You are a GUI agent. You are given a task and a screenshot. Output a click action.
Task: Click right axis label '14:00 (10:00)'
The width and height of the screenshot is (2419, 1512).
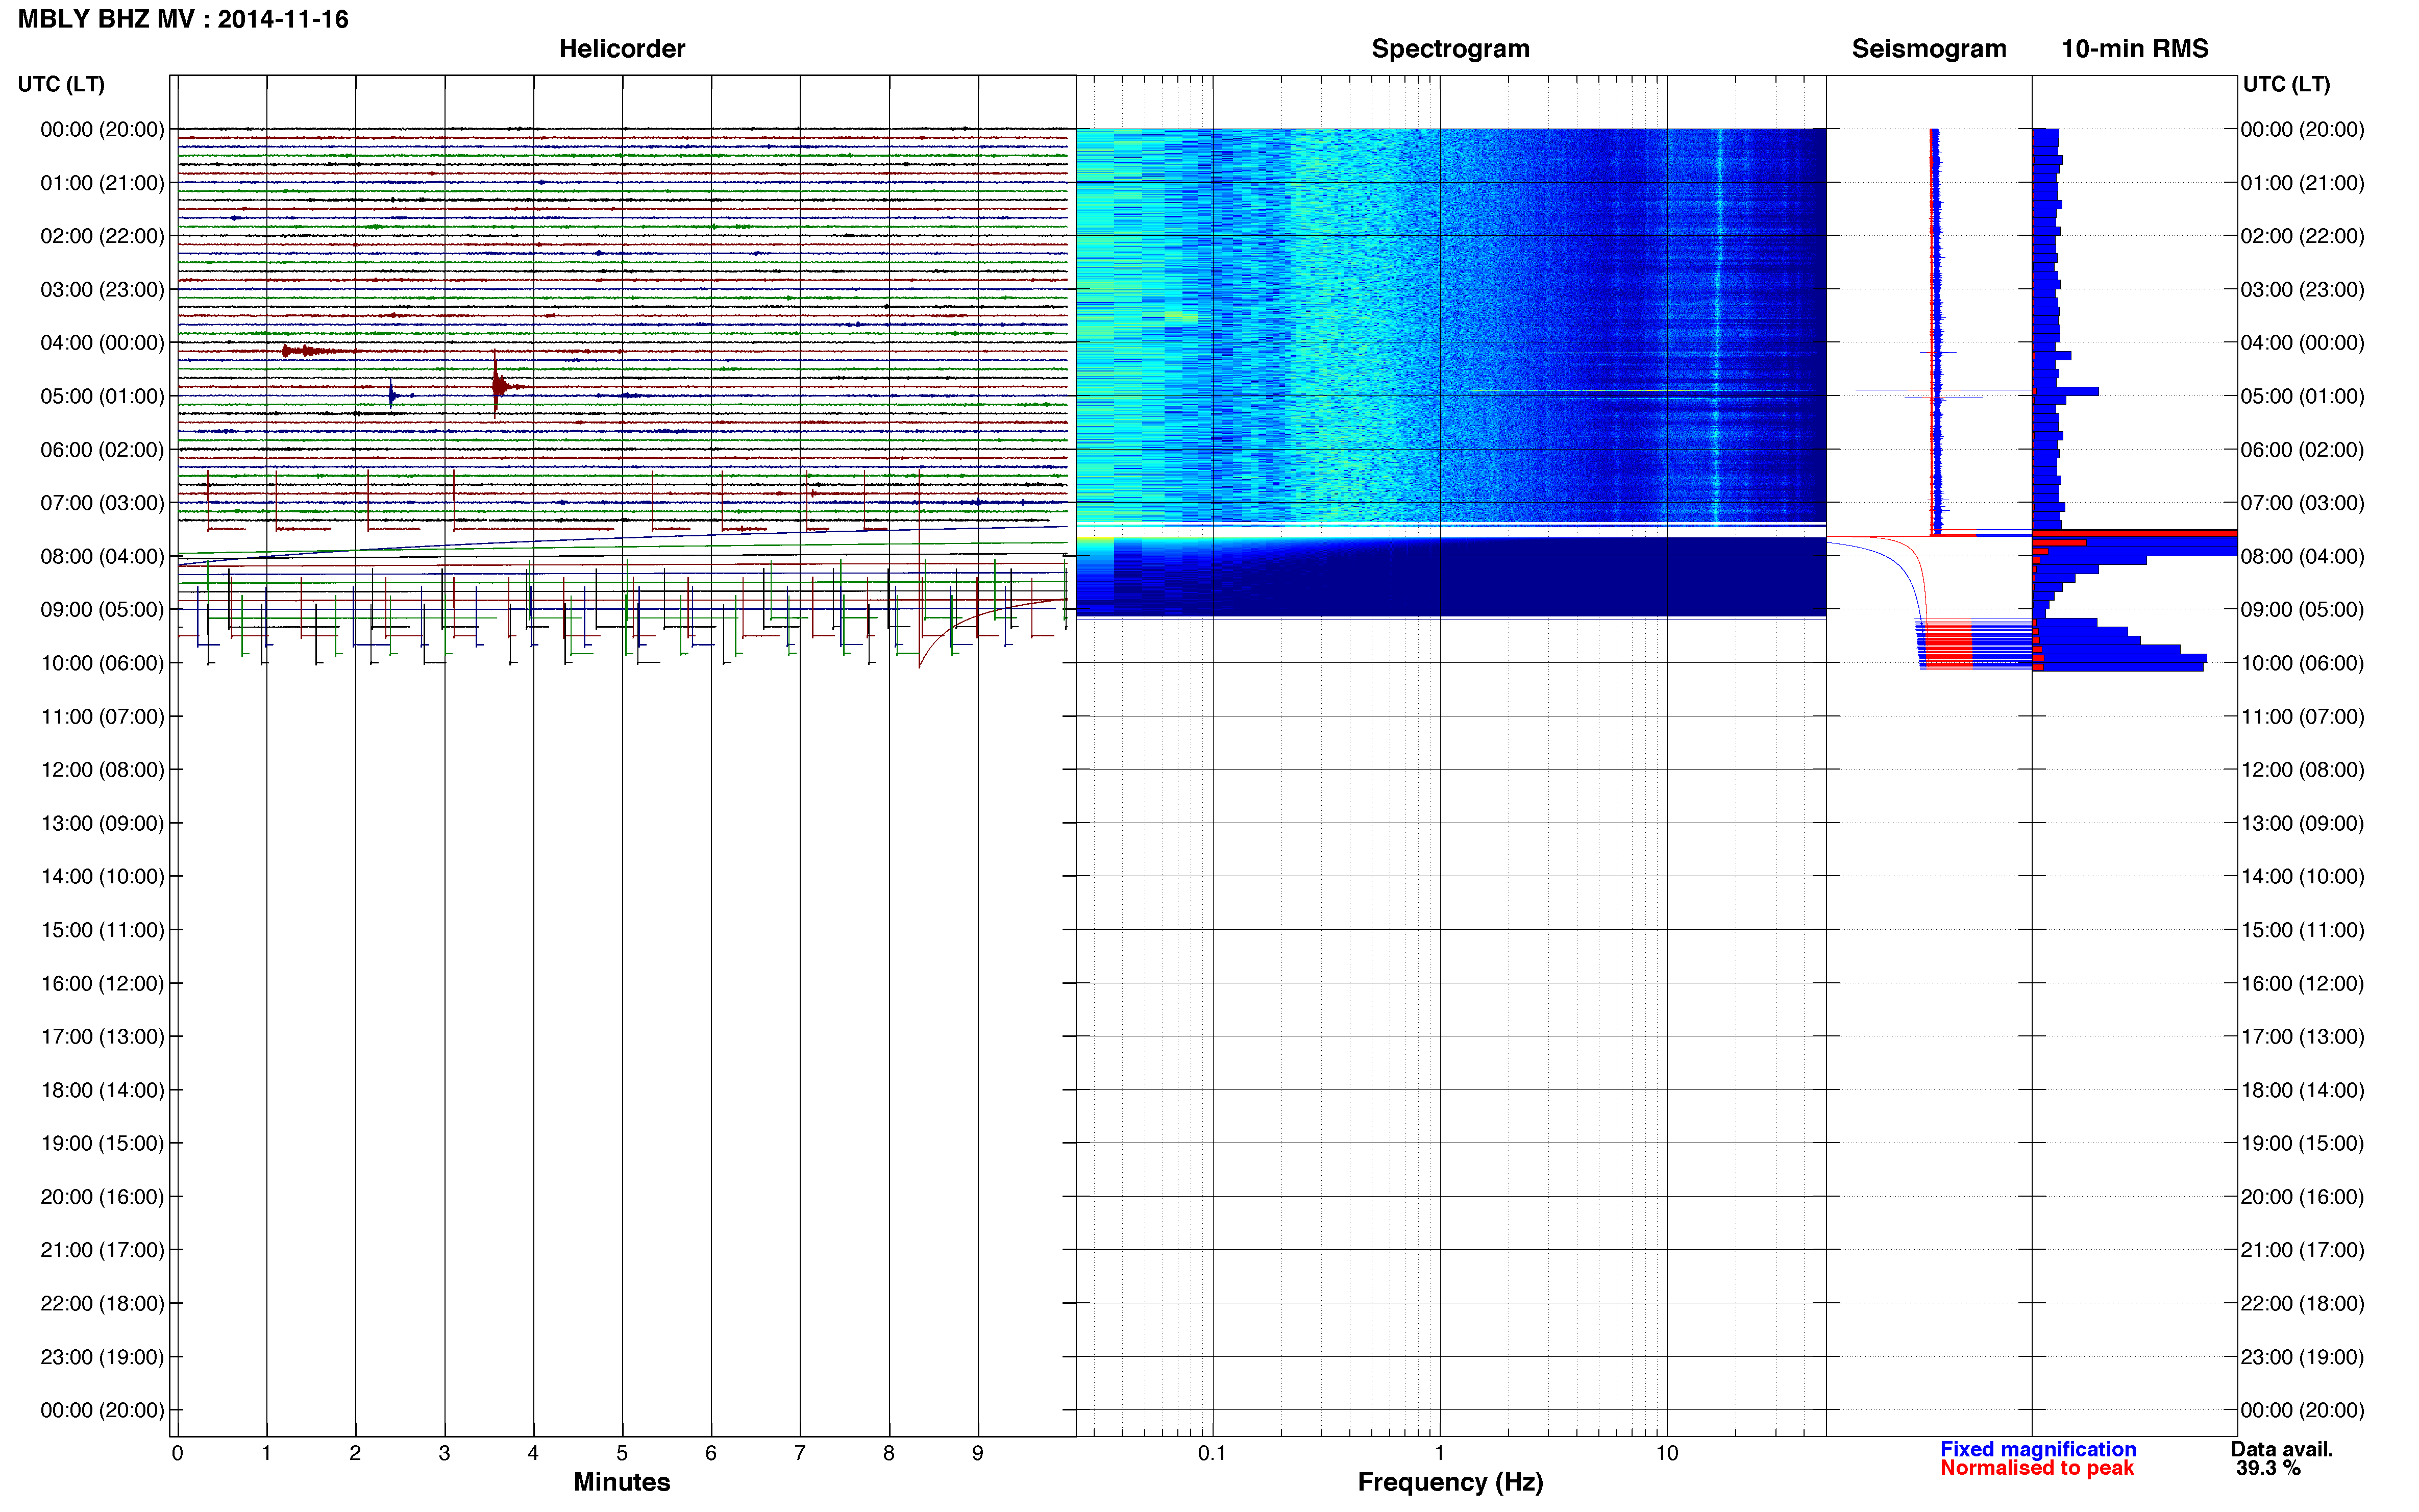pyautogui.click(x=2302, y=876)
